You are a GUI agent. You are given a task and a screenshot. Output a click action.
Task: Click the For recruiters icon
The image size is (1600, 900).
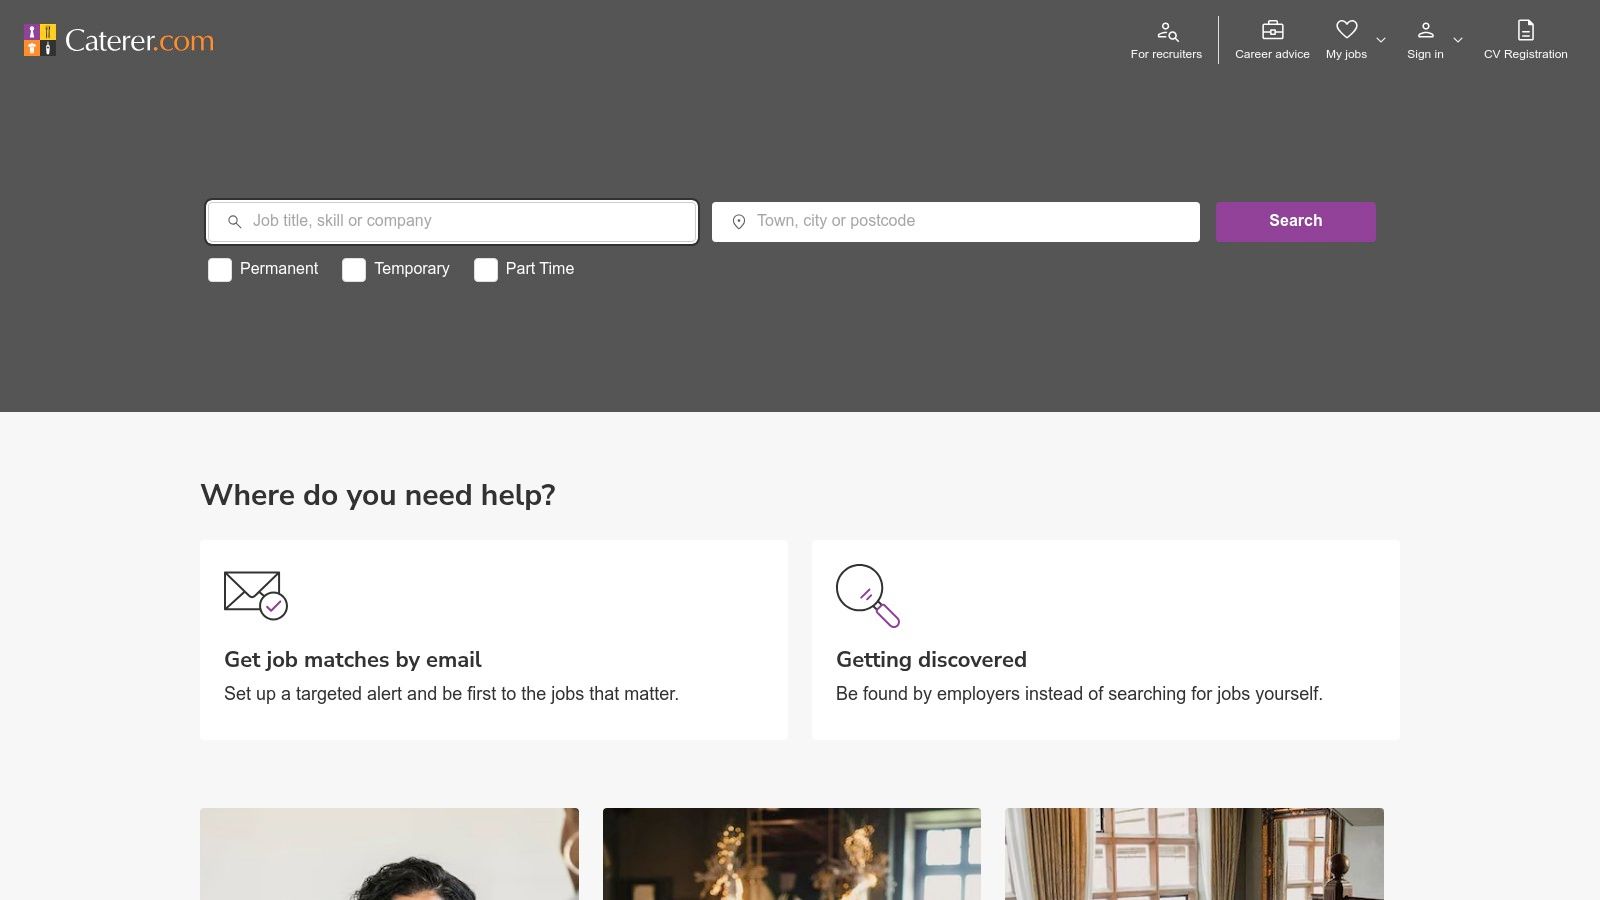pyautogui.click(x=1167, y=31)
